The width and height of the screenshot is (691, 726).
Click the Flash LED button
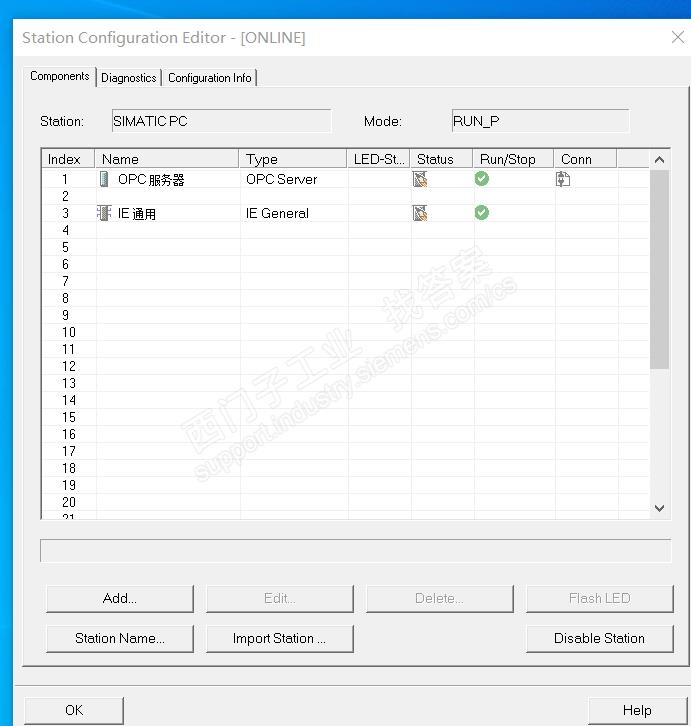point(599,598)
